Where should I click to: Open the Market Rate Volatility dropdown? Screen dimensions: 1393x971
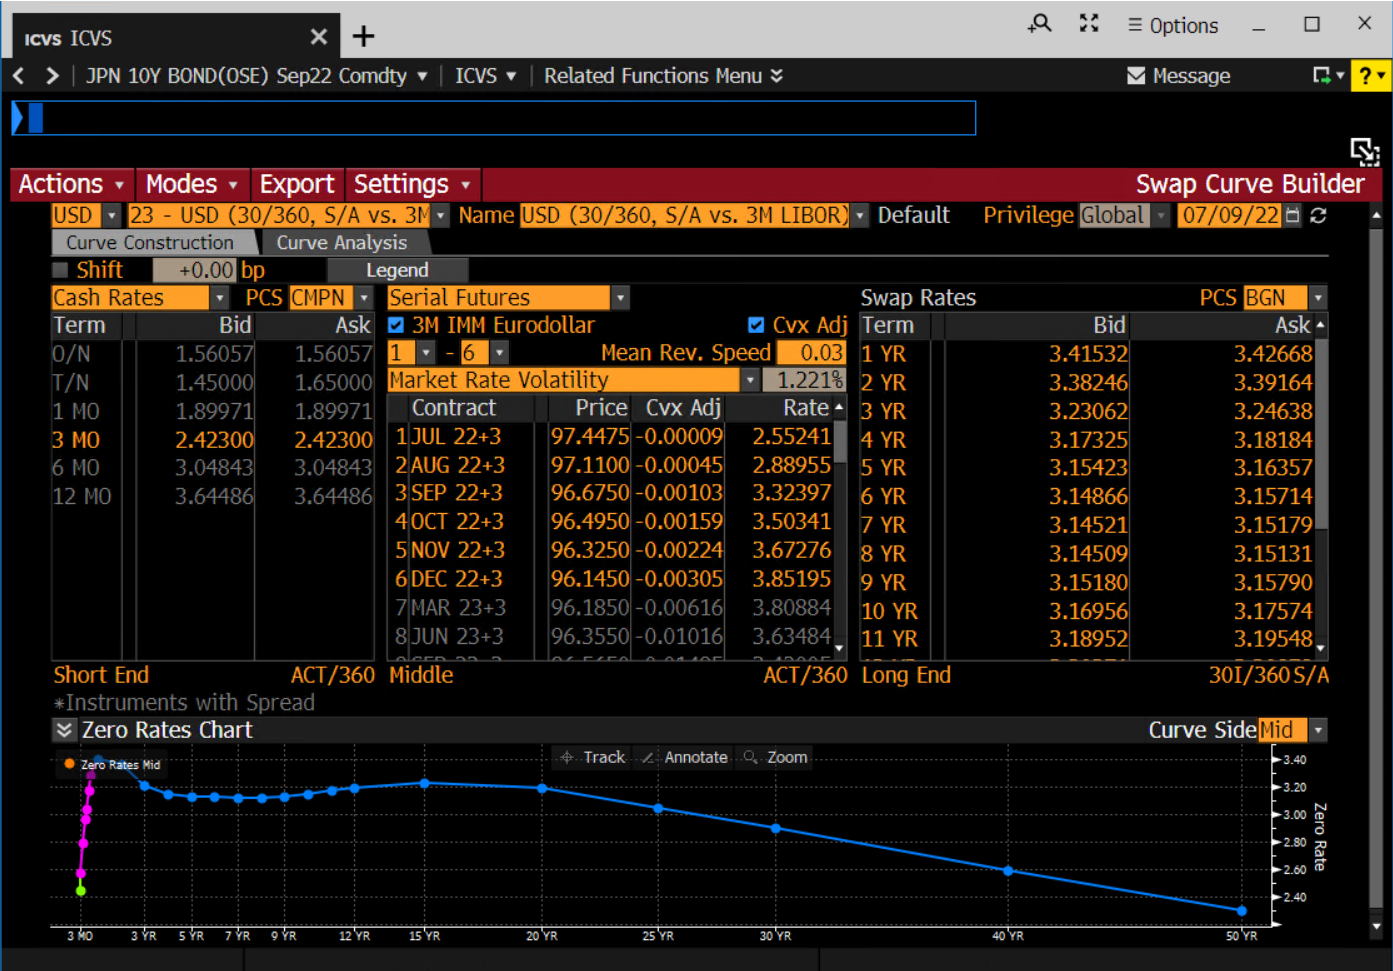click(x=750, y=380)
